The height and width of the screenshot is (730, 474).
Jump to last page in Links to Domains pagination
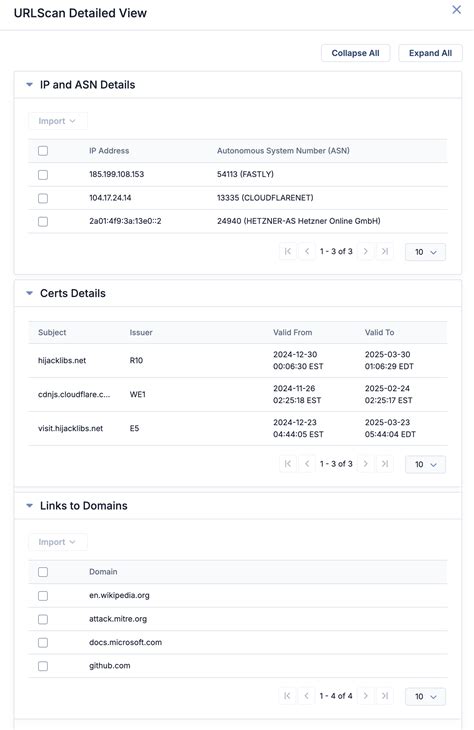(x=385, y=696)
